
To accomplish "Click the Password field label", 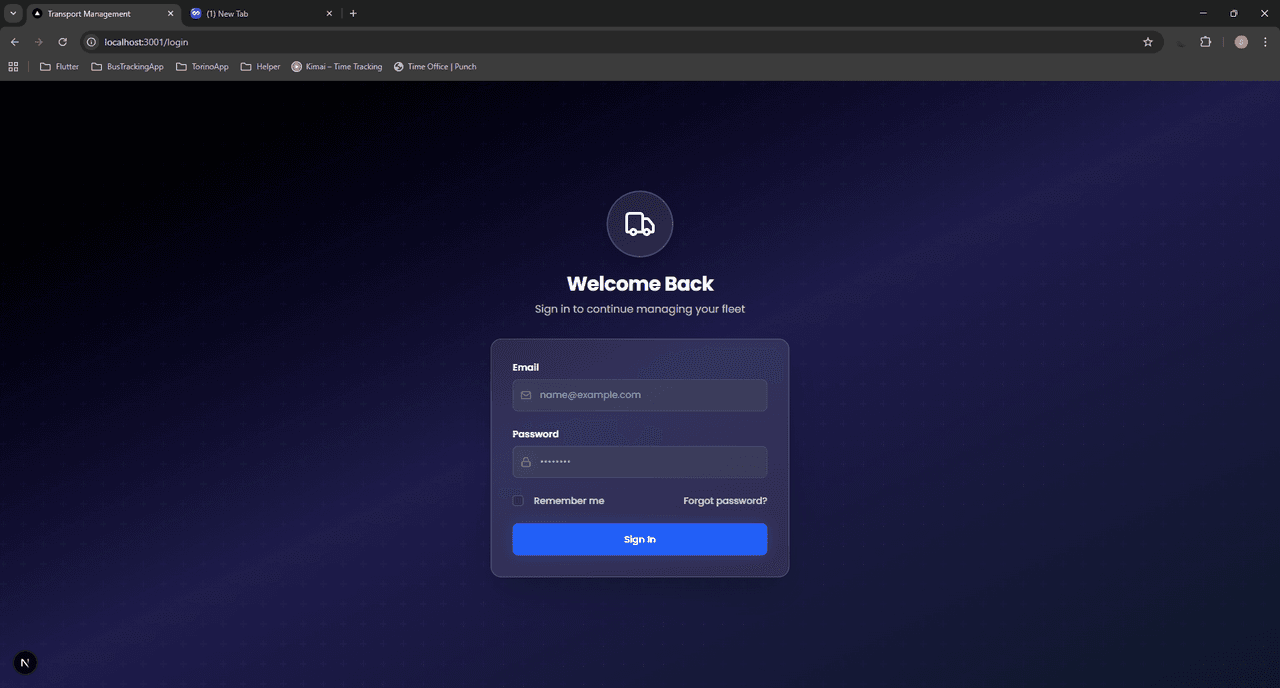I will pos(536,434).
